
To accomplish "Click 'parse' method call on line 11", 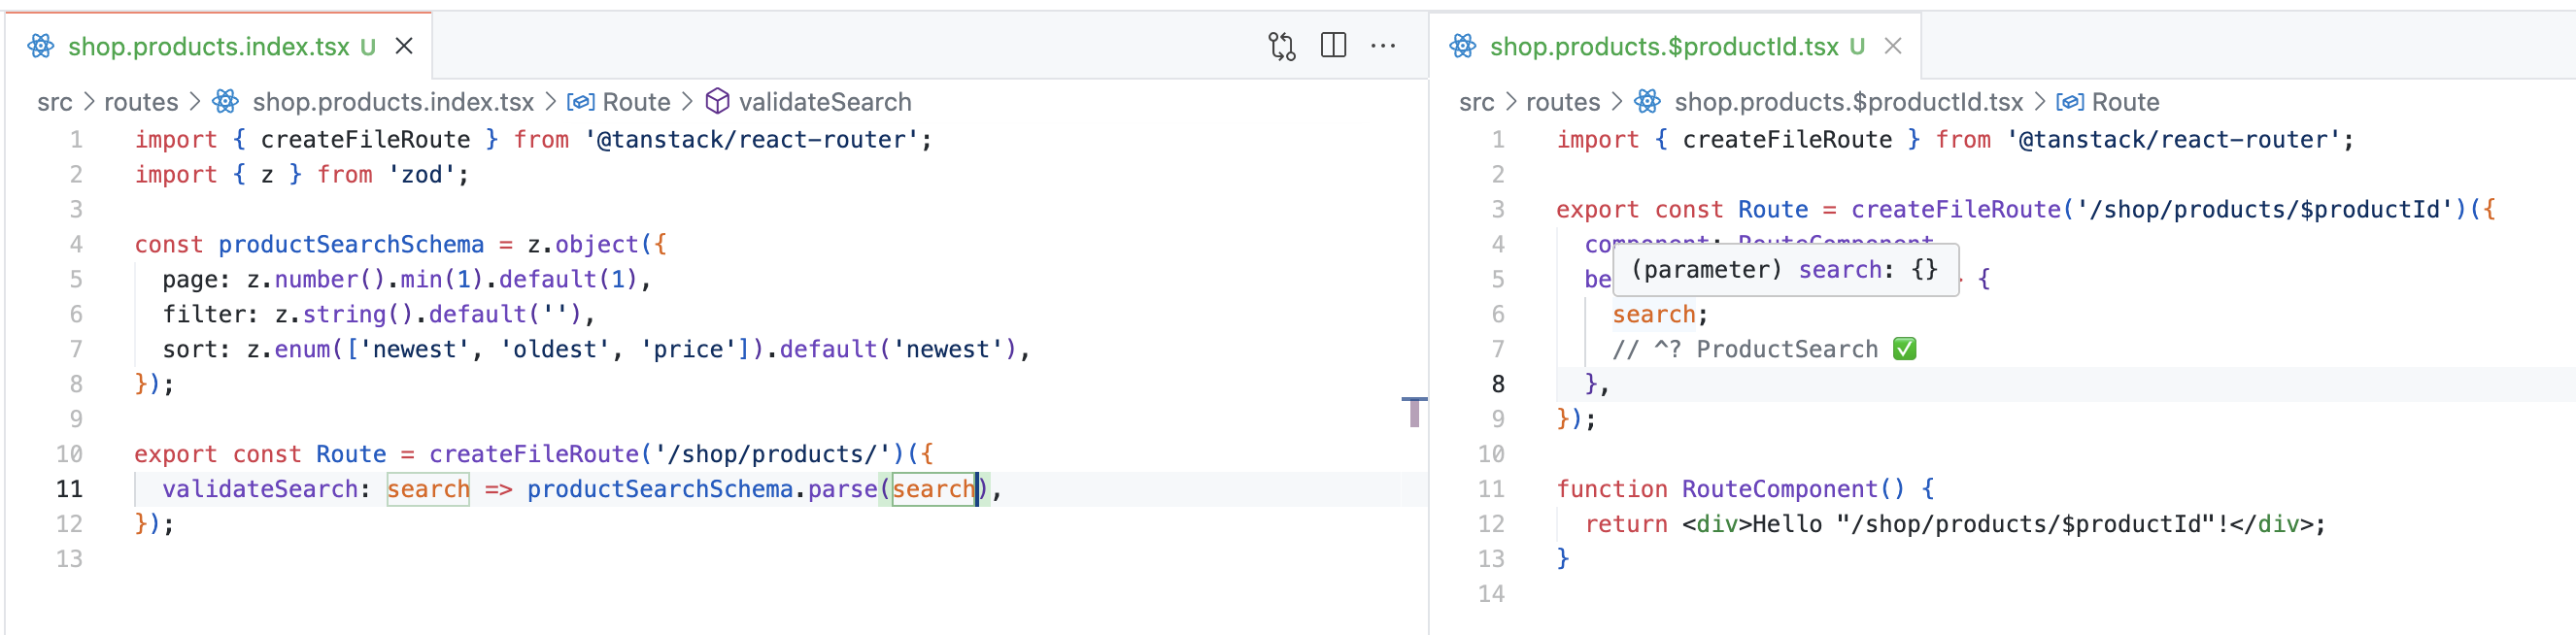I will (x=842, y=489).
